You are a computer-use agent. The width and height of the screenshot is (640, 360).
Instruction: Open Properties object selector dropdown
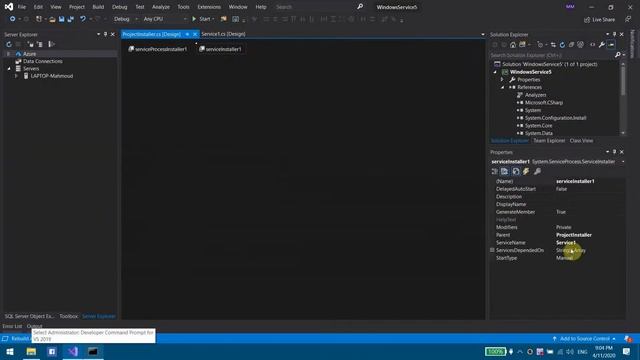(623, 162)
